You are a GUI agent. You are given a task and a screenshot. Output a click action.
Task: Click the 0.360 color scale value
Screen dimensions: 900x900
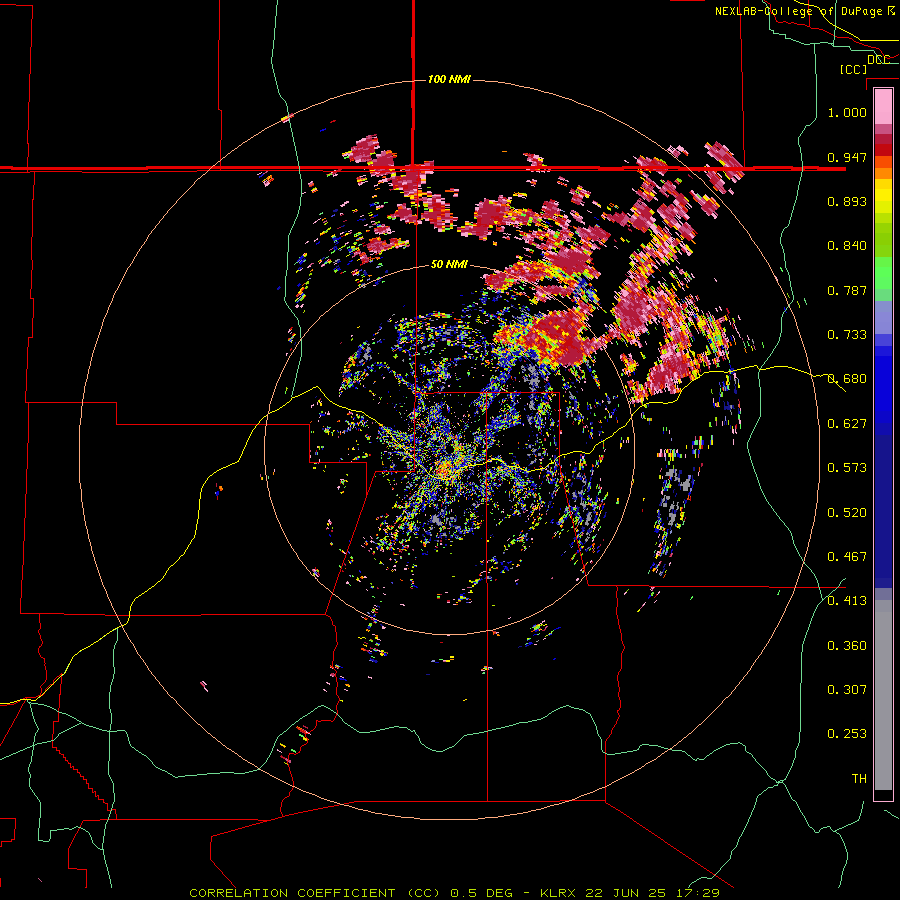(847, 646)
